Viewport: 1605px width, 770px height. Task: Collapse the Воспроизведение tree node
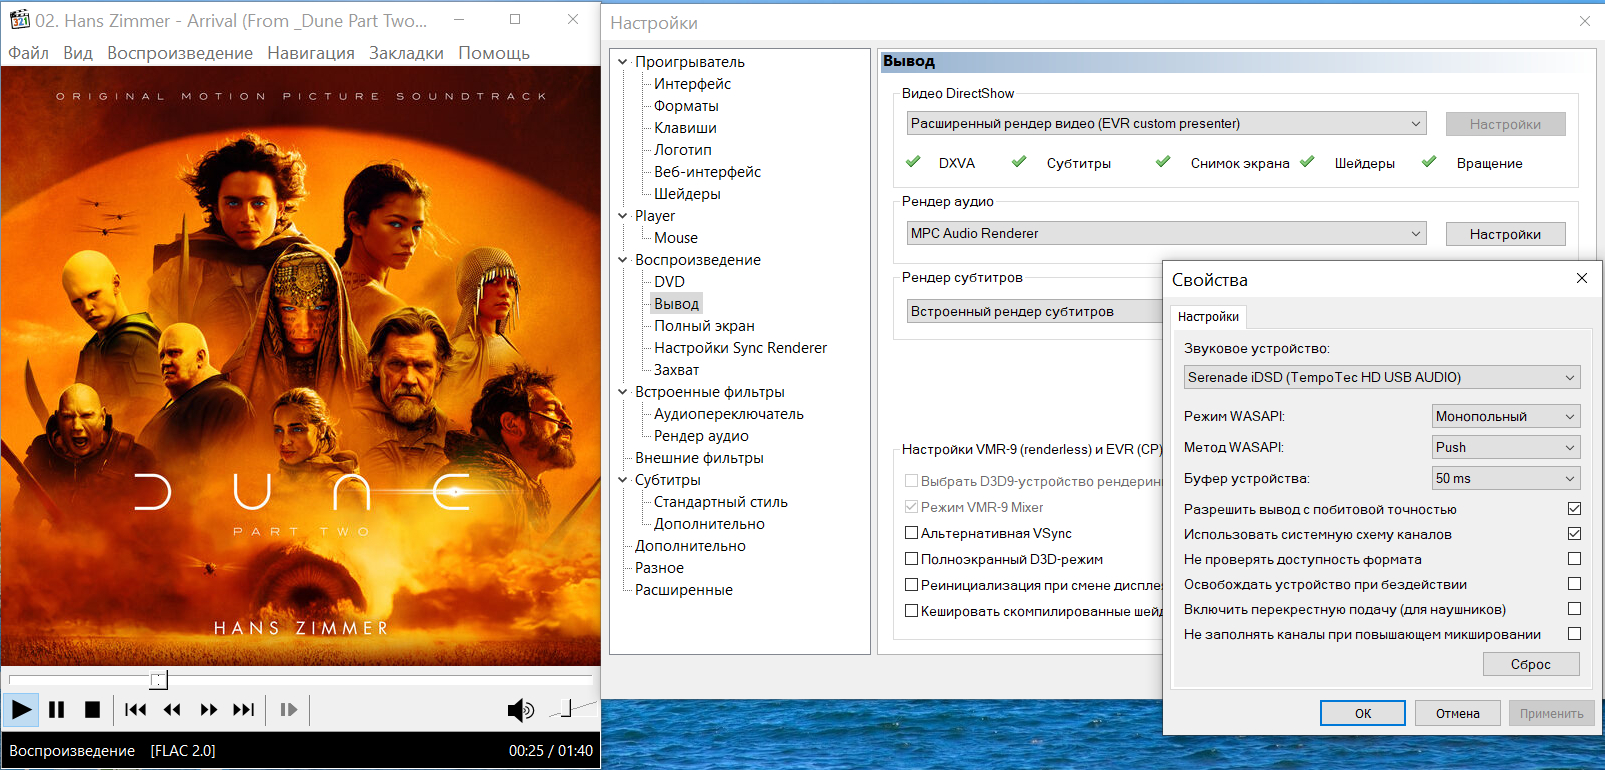623,260
